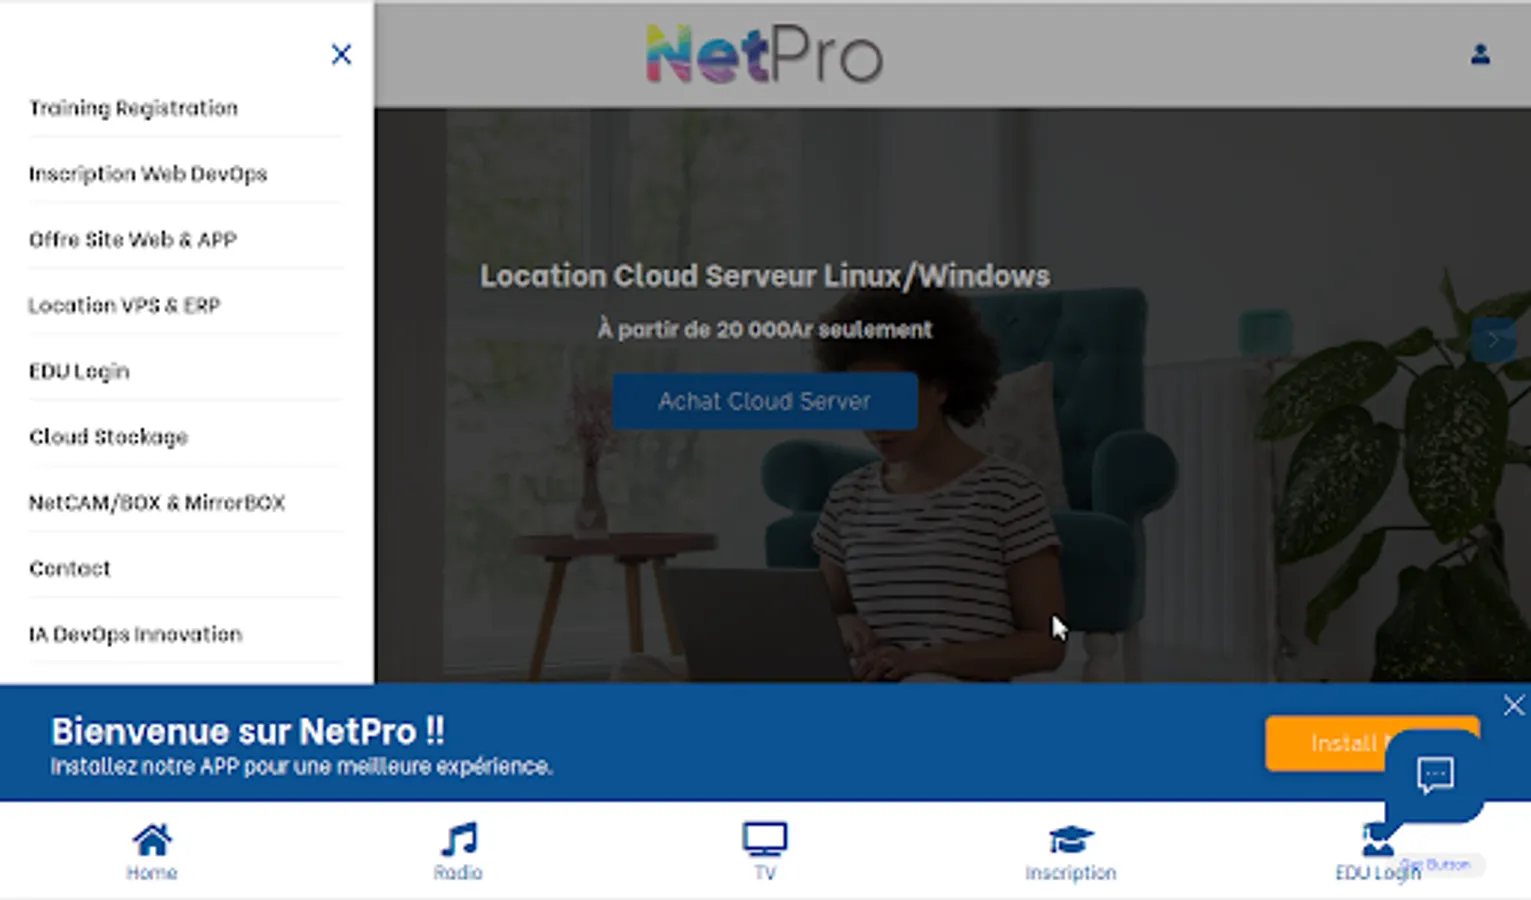Open the user account icon
The height and width of the screenshot is (900, 1531).
tap(1480, 54)
